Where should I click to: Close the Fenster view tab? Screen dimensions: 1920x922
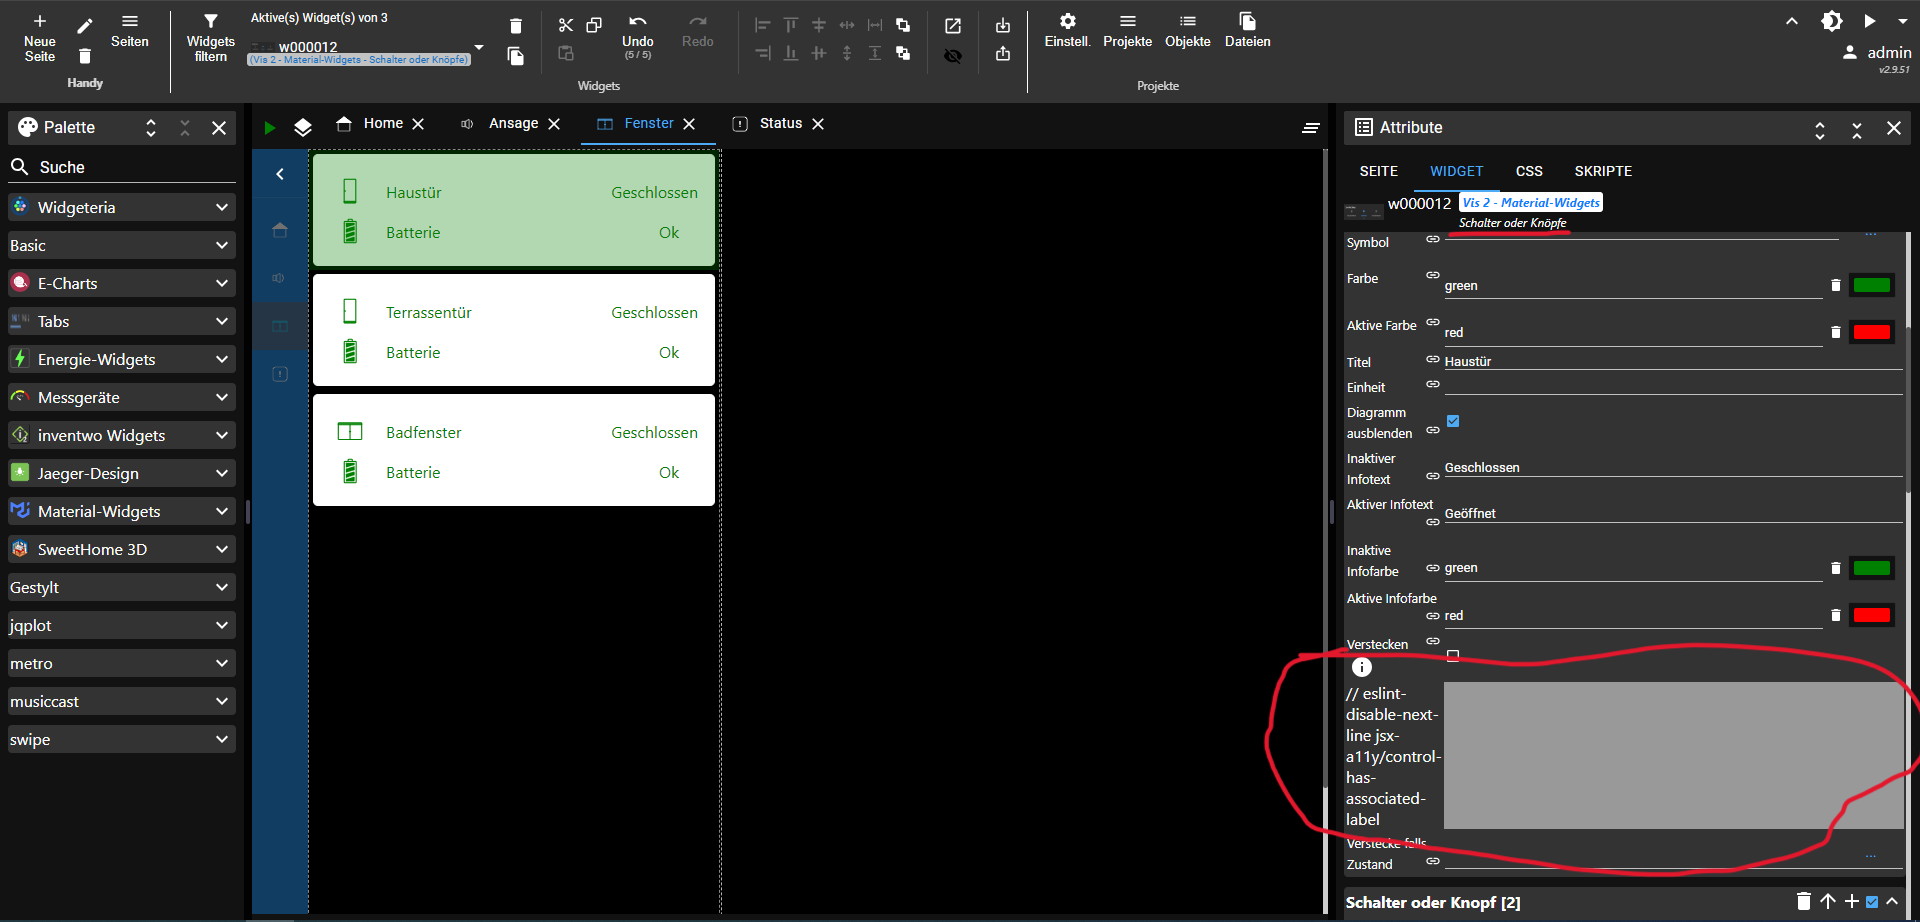[689, 124]
